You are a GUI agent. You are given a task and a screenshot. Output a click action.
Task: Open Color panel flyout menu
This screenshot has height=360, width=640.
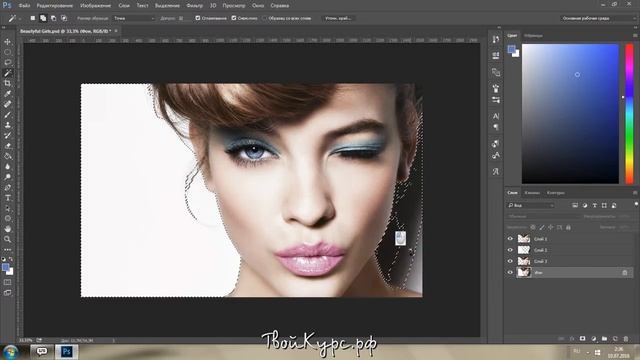(x=635, y=36)
